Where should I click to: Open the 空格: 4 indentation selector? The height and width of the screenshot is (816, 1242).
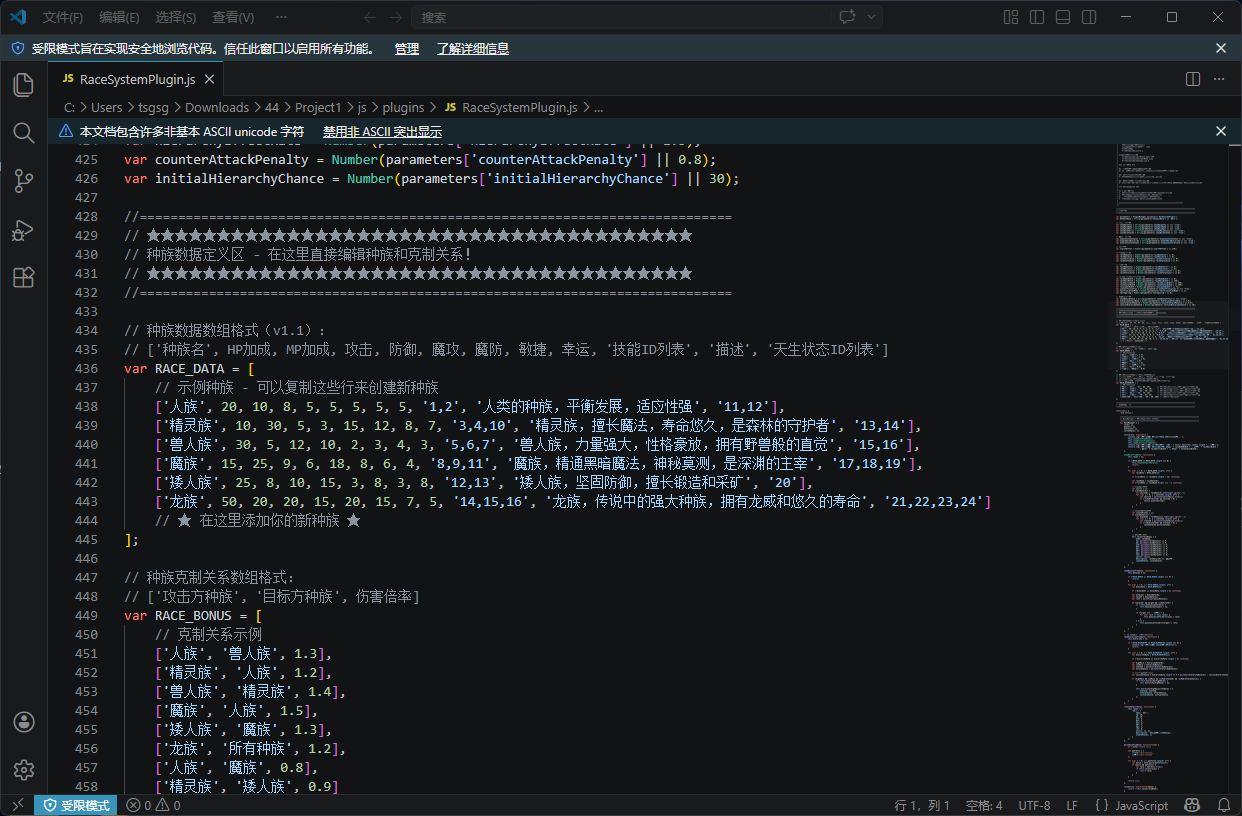coord(984,805)
